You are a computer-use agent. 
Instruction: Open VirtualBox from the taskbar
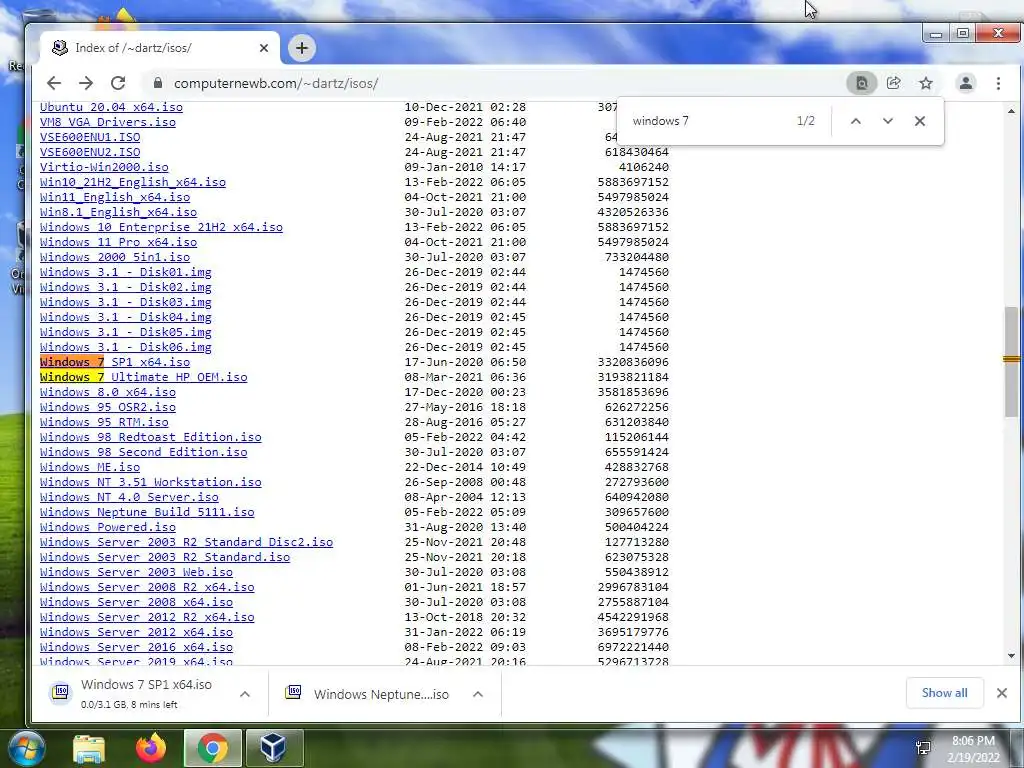(x=273, y=748)
